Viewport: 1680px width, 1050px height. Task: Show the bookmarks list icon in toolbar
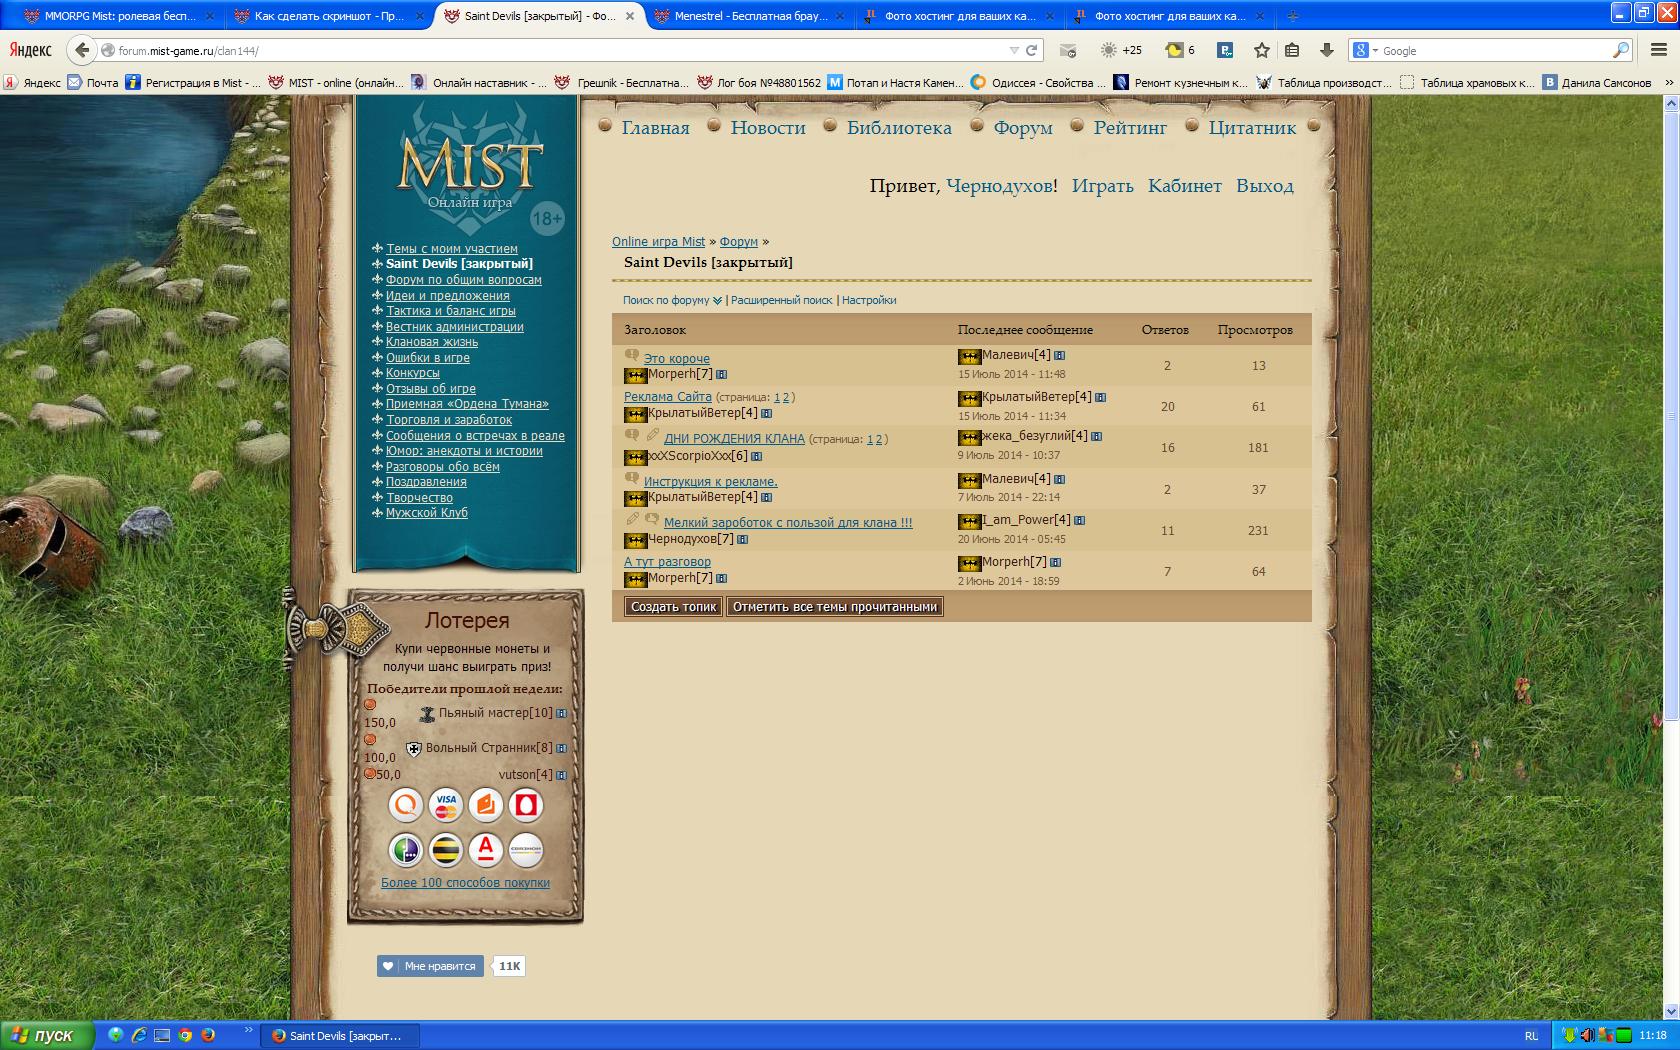tap(1292, 50)
